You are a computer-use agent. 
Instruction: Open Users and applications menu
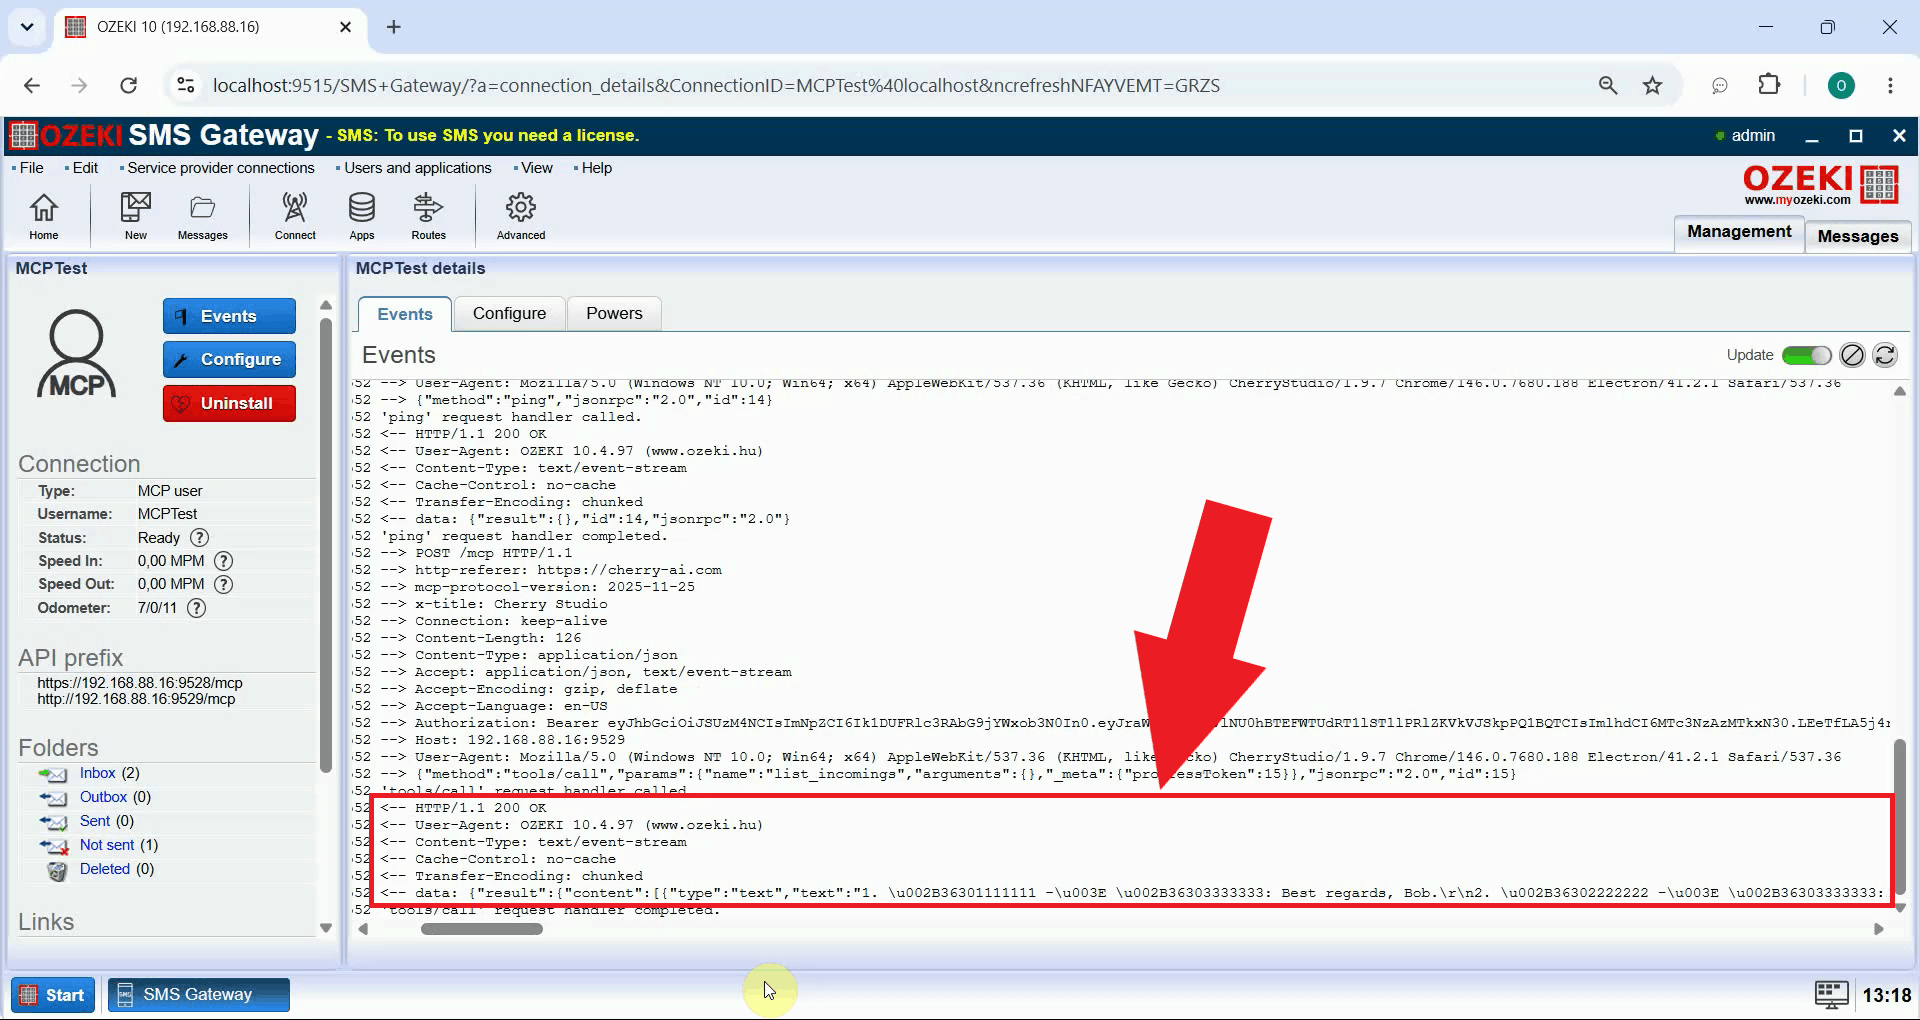(417, 168)
